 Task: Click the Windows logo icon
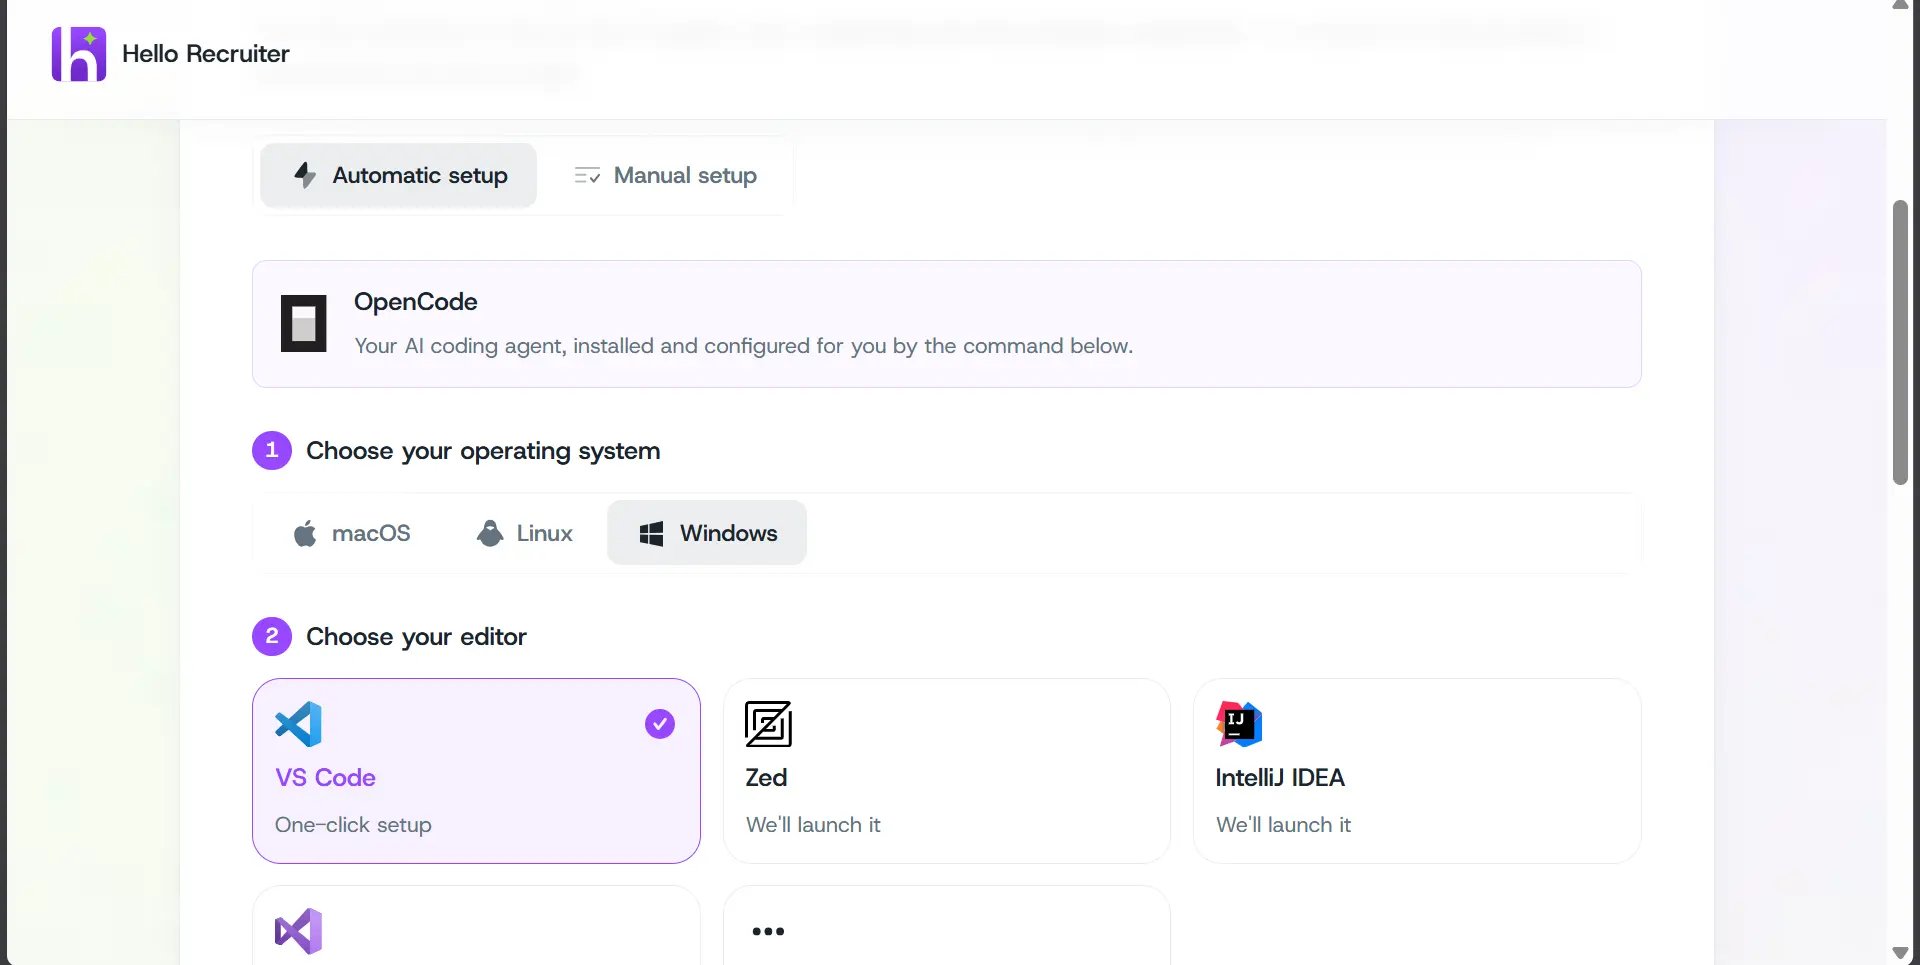(651, 534)
